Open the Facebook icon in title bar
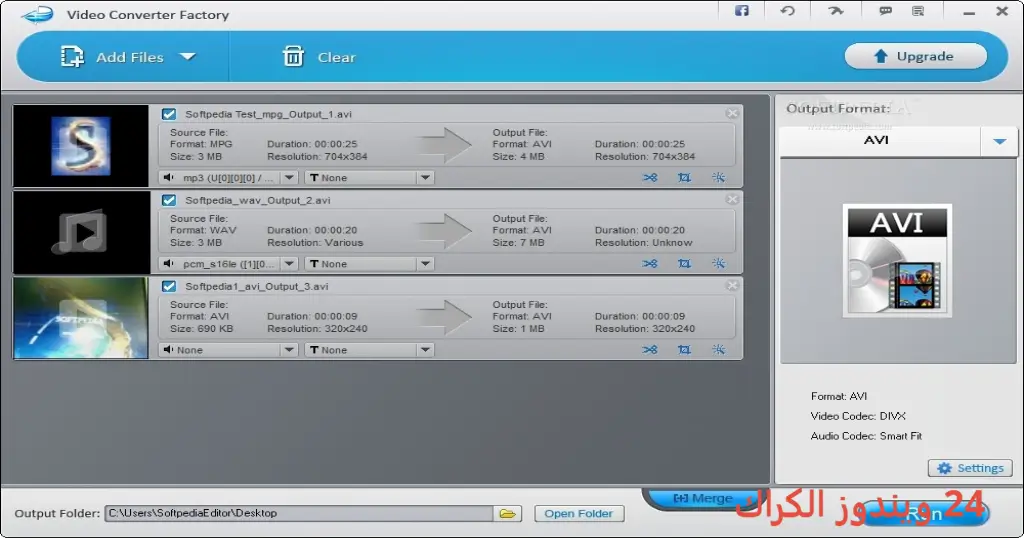Viewport: 1024px width, 538px height. click(x=742, y=11)
